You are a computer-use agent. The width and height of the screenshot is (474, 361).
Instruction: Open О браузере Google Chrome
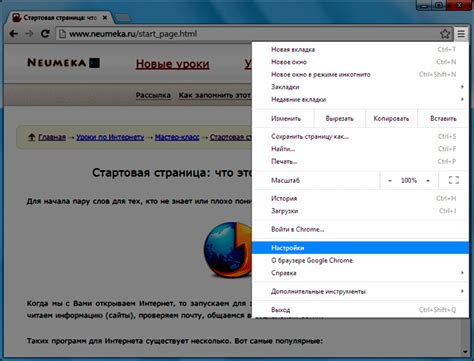click(x=360, y=260)
